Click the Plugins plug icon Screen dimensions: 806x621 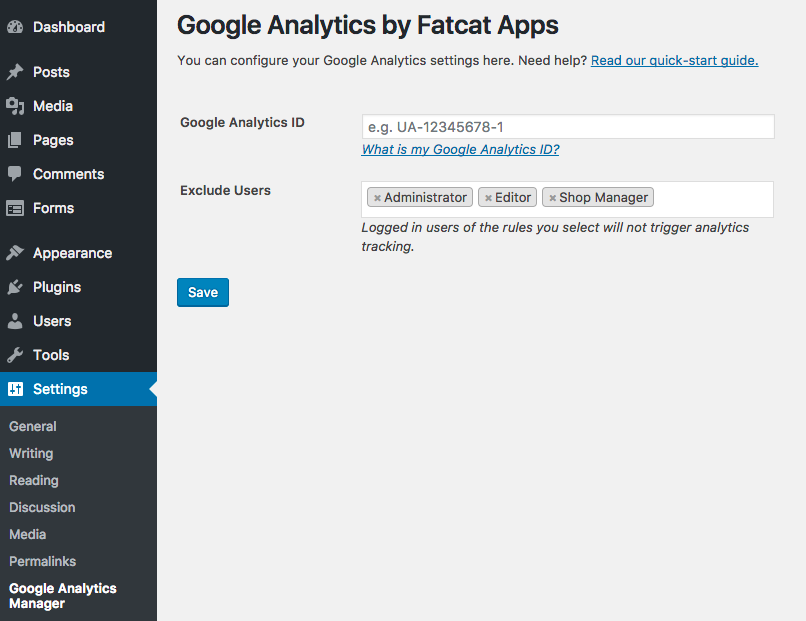[15, 287]
